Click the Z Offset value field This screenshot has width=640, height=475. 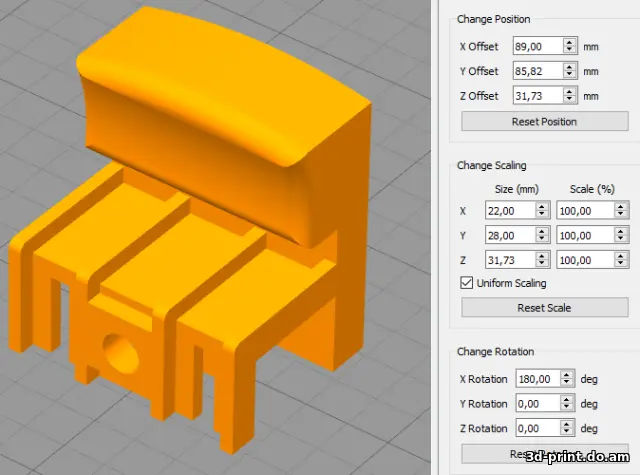536,96
